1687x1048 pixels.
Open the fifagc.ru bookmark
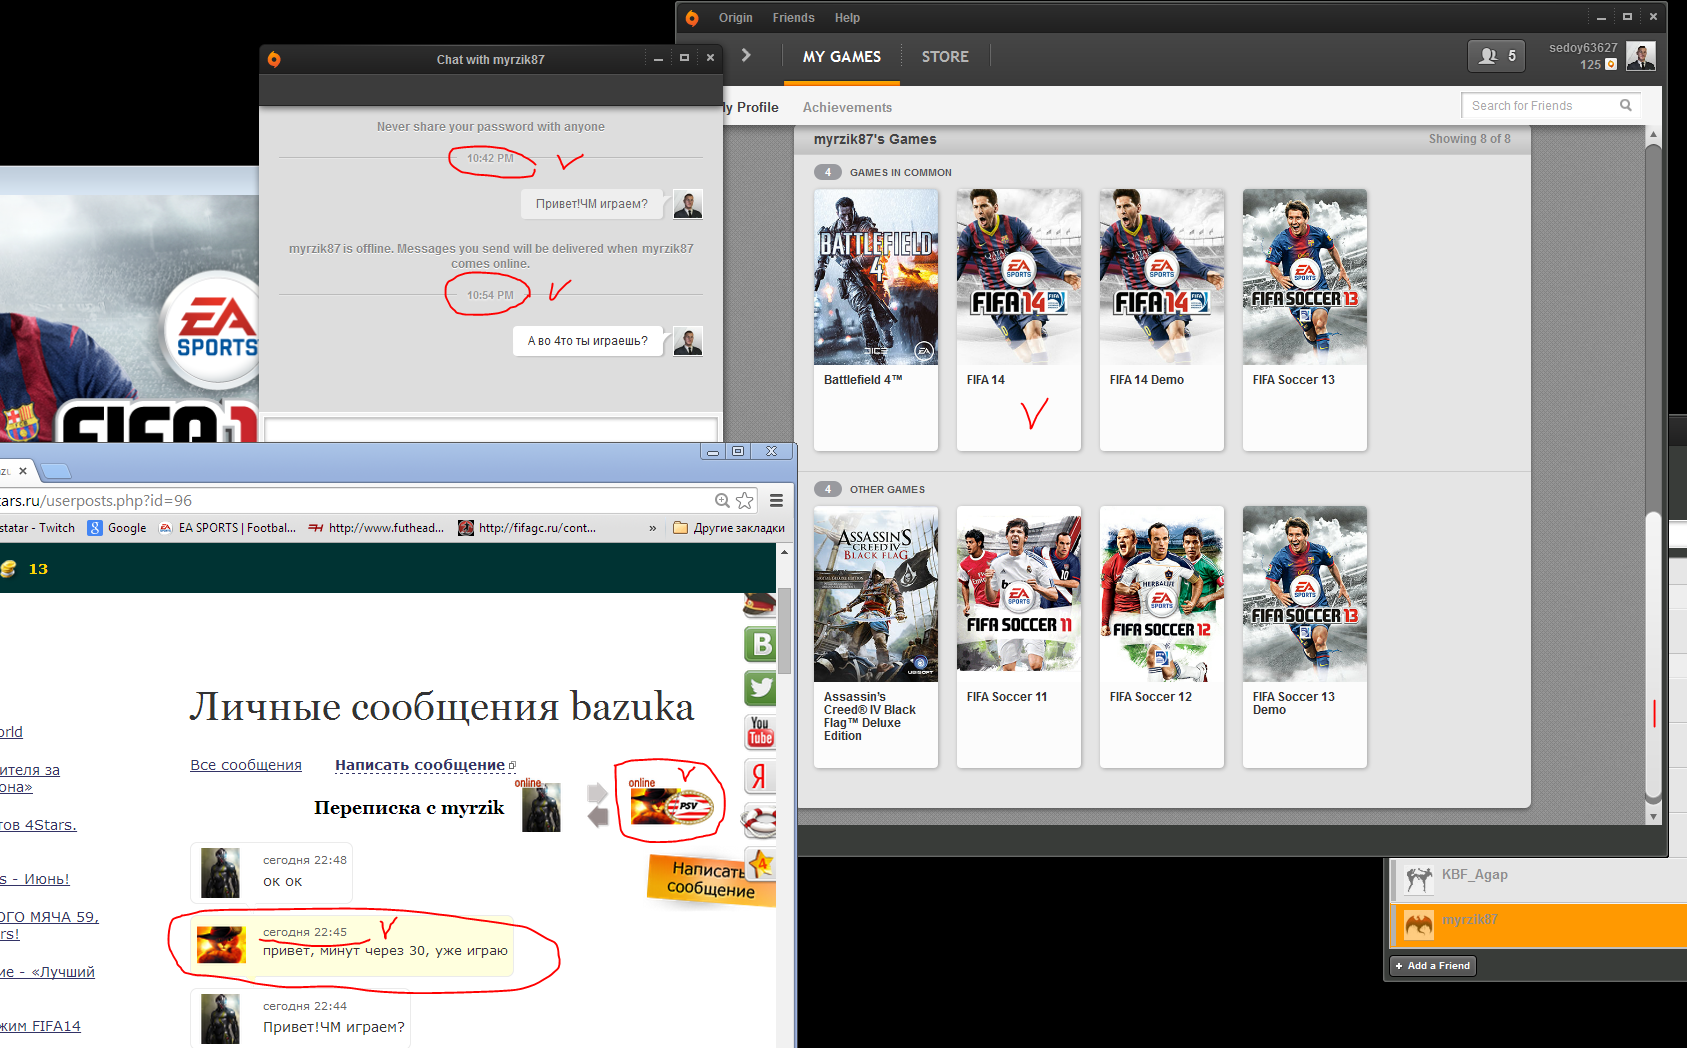pos(527,528)
